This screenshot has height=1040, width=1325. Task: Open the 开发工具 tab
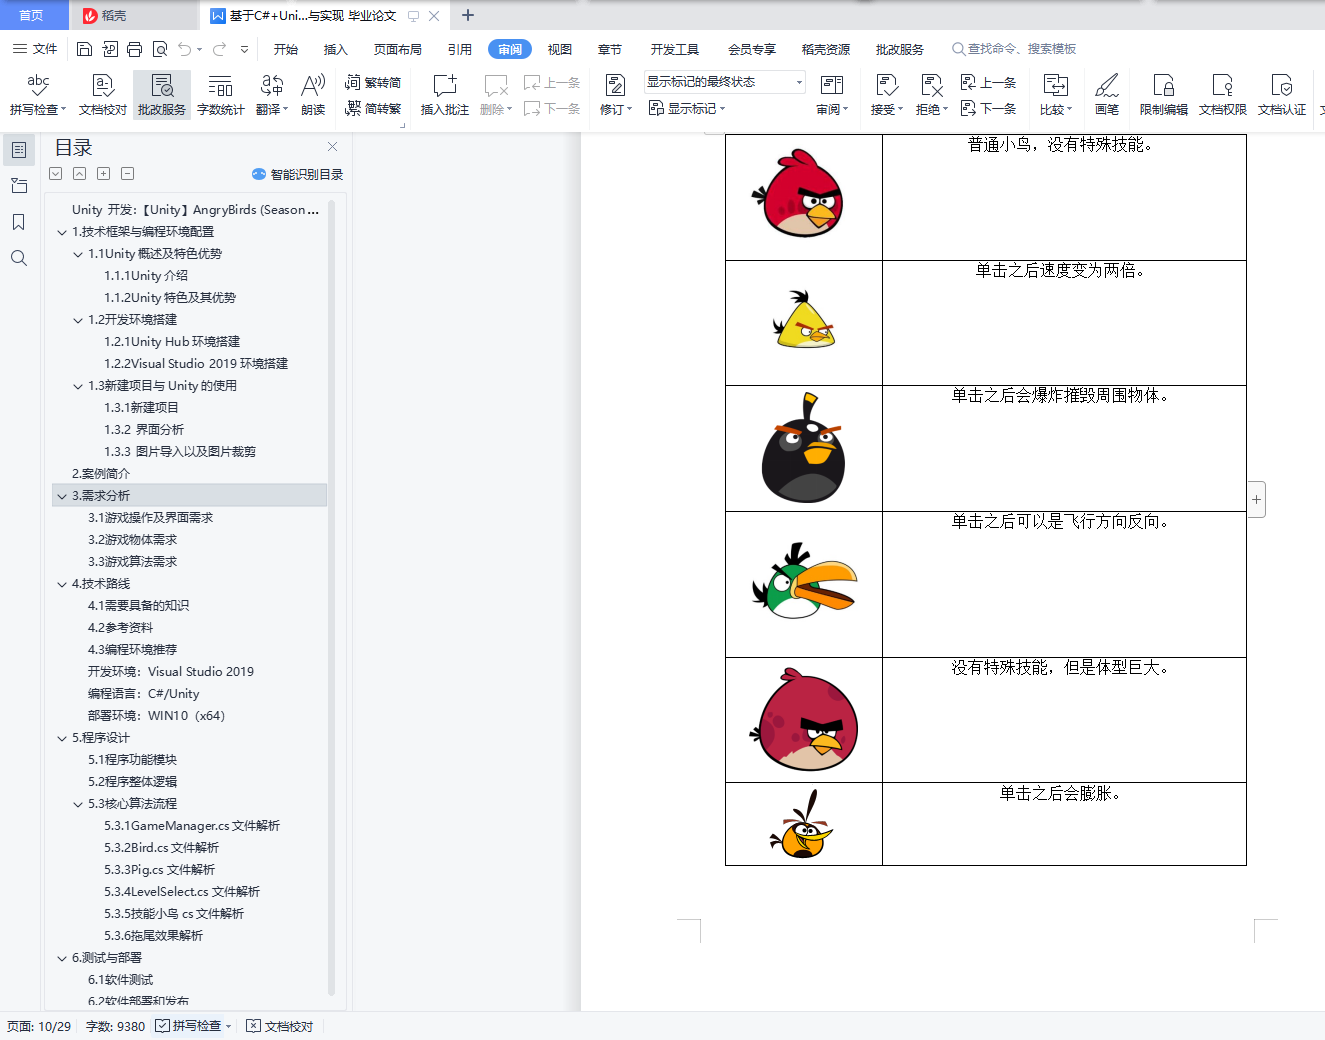[675, 49]
